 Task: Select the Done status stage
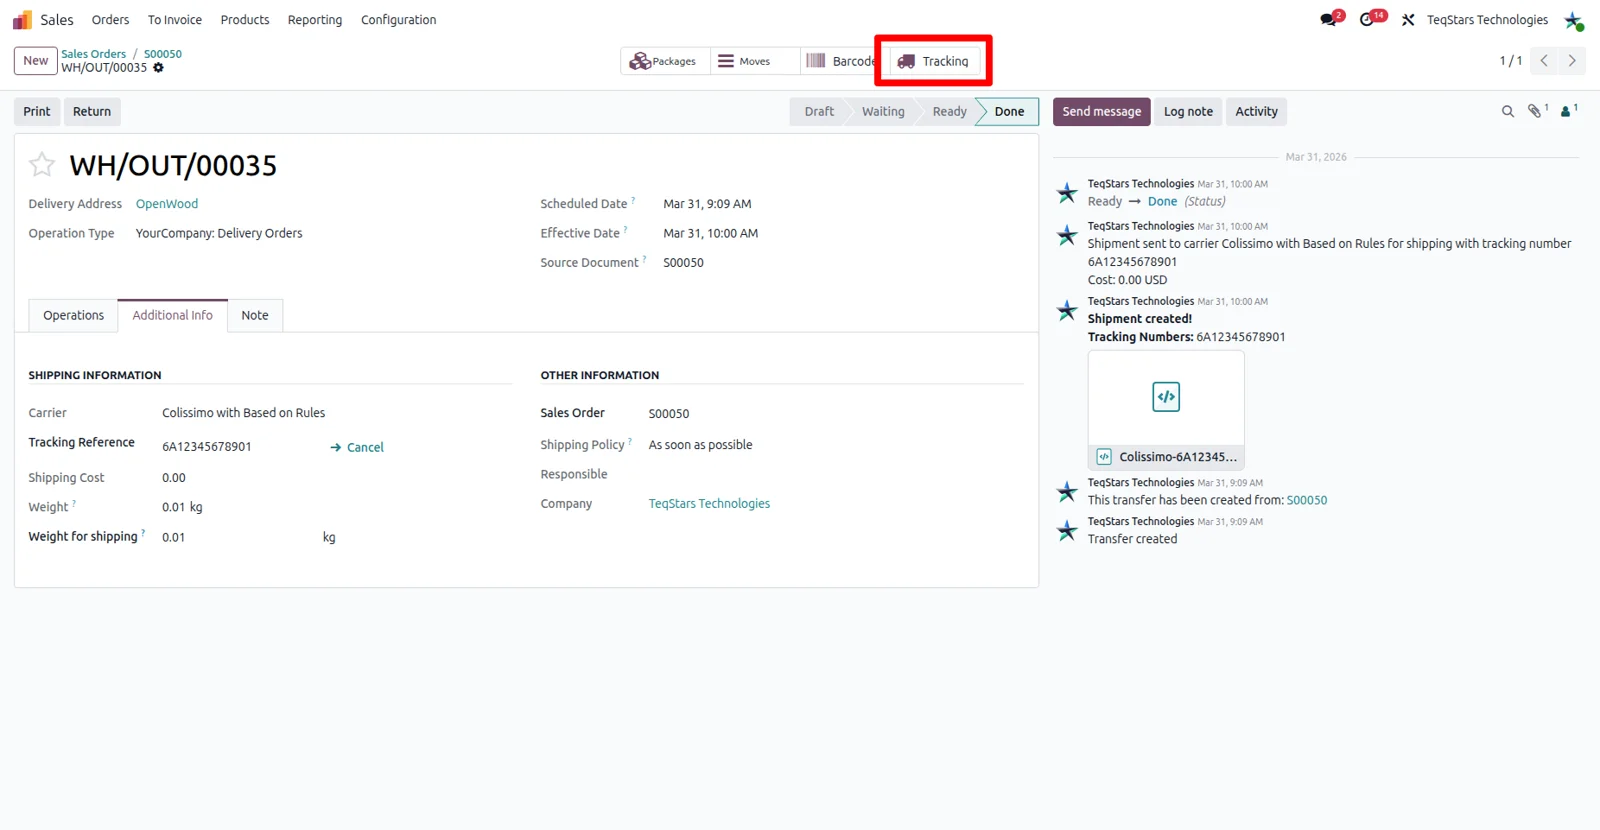[1008, 112]
